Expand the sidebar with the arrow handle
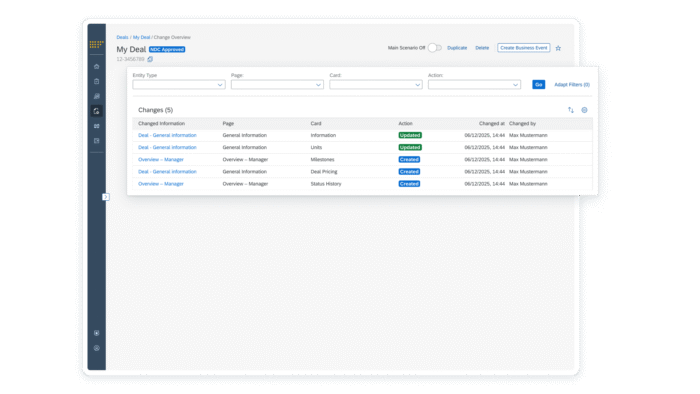 [105, 197]
